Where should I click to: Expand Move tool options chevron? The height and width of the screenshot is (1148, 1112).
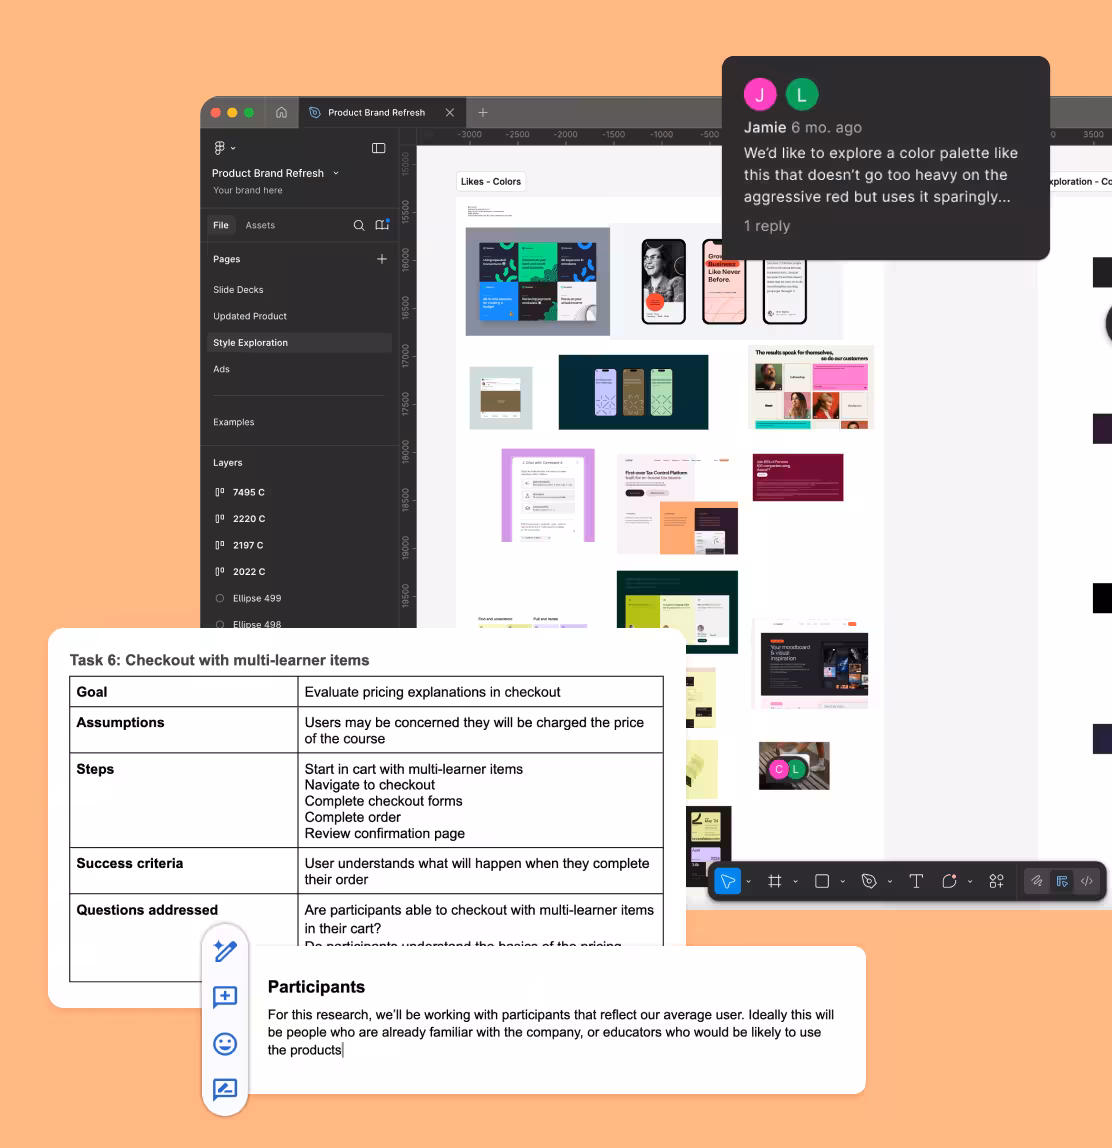pos(748,882)
